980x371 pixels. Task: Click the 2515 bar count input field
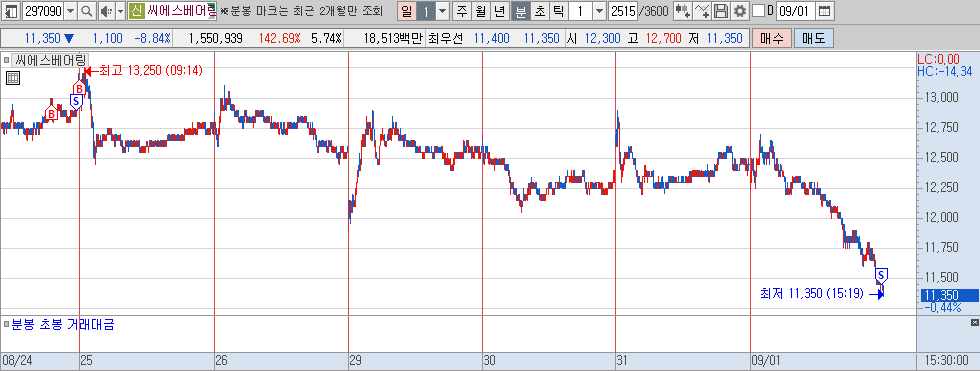pos(622,11)
